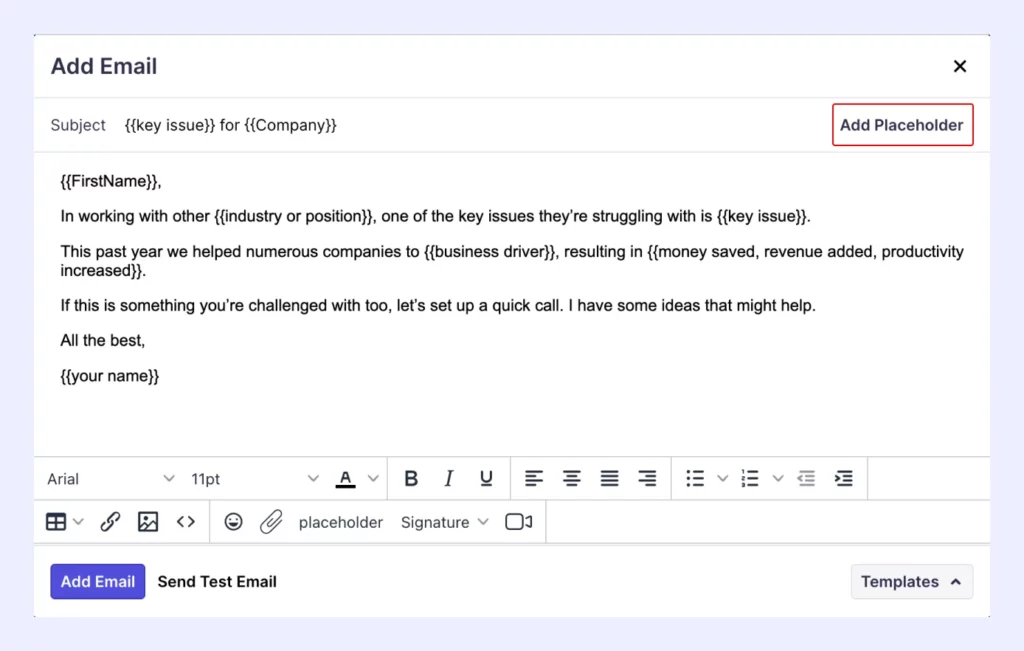1024x651 pixels.
Task: Toggle bold formatting on selected text
Action: [411, 478]
